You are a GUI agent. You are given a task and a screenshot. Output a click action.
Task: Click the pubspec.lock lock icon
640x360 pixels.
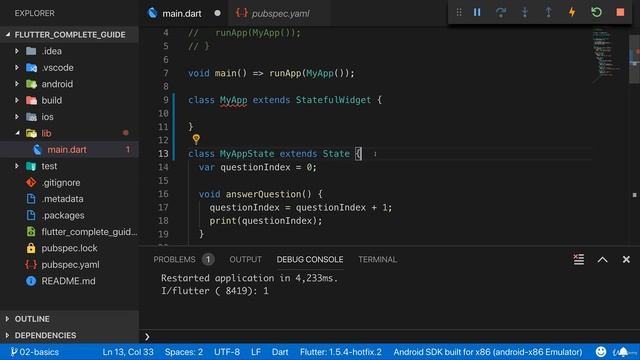(x=31, y=248)
